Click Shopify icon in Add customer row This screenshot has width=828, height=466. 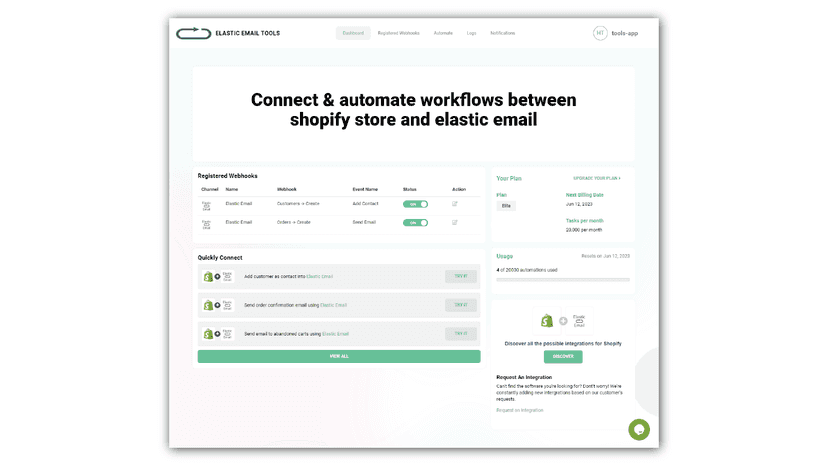[208, 276]
